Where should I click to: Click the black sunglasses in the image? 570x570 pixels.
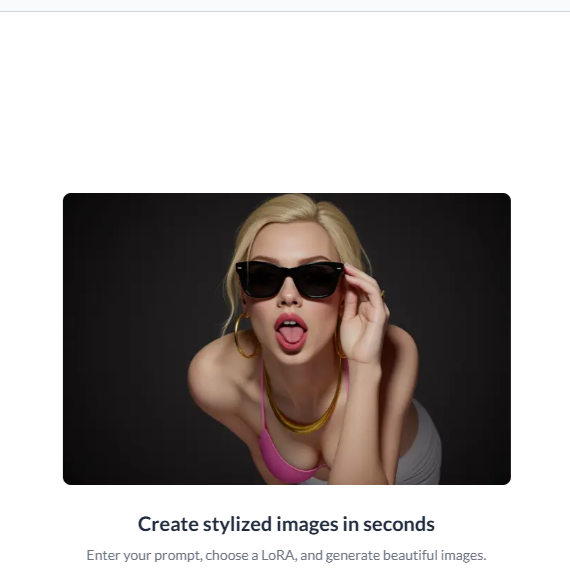pyautogui.click(x=290, y=279)
